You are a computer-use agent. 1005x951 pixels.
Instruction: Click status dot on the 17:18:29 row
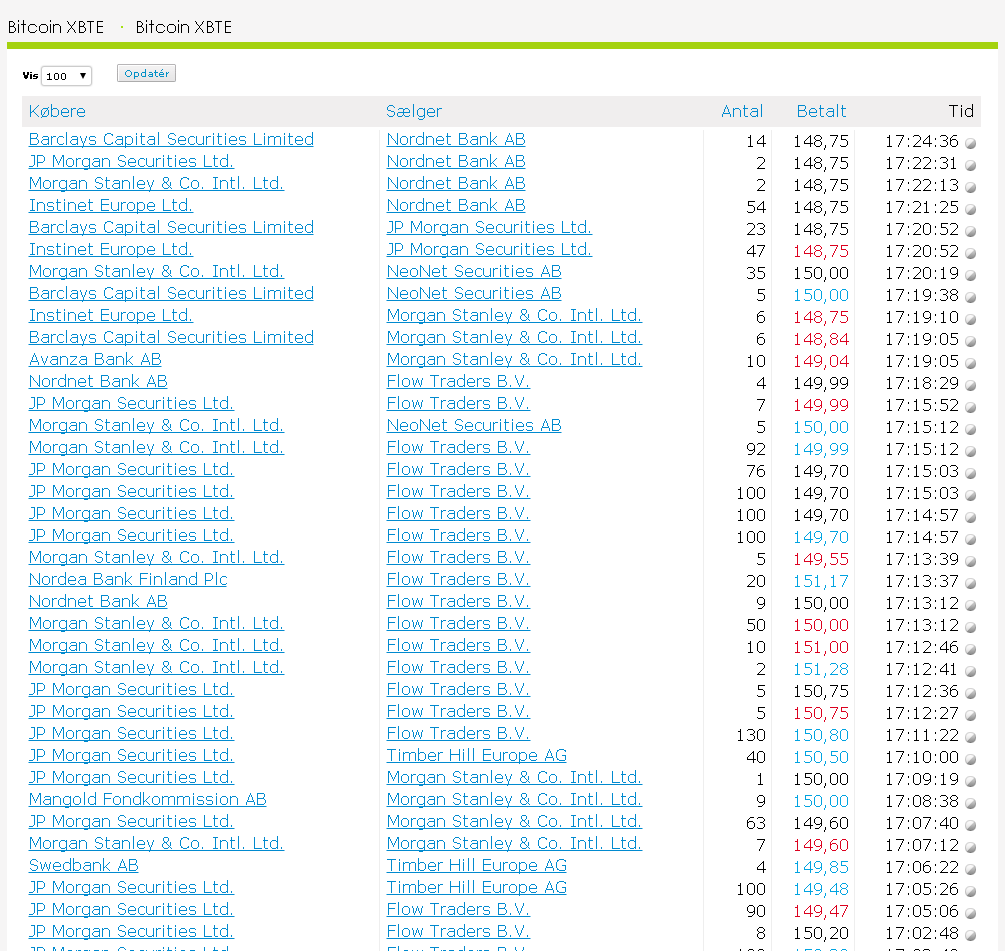point(970,385)
